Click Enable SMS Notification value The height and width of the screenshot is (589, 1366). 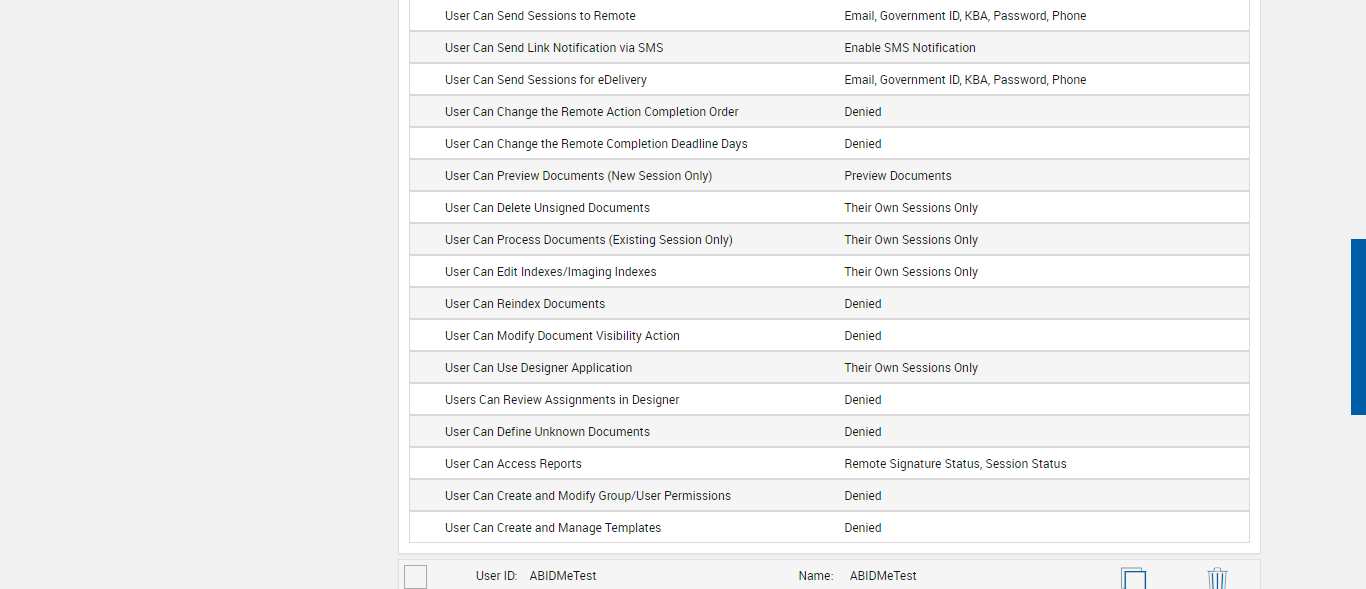coord(909,48)
